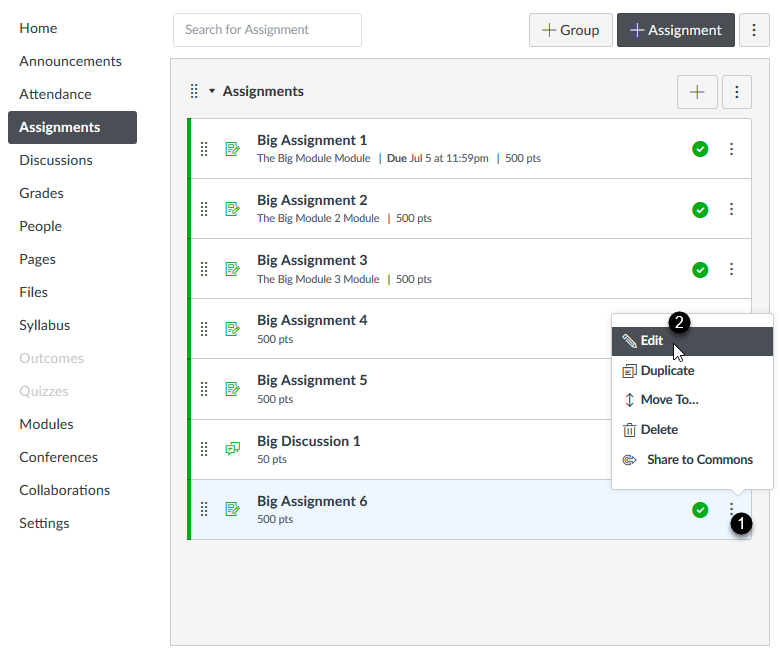Click the drag handle for Big Assignment 6
This screenshot has width=780, height=659.
coord(204,509)
